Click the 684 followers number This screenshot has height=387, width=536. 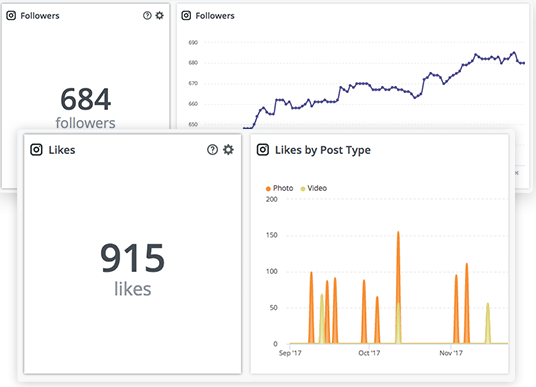(85, 99)
